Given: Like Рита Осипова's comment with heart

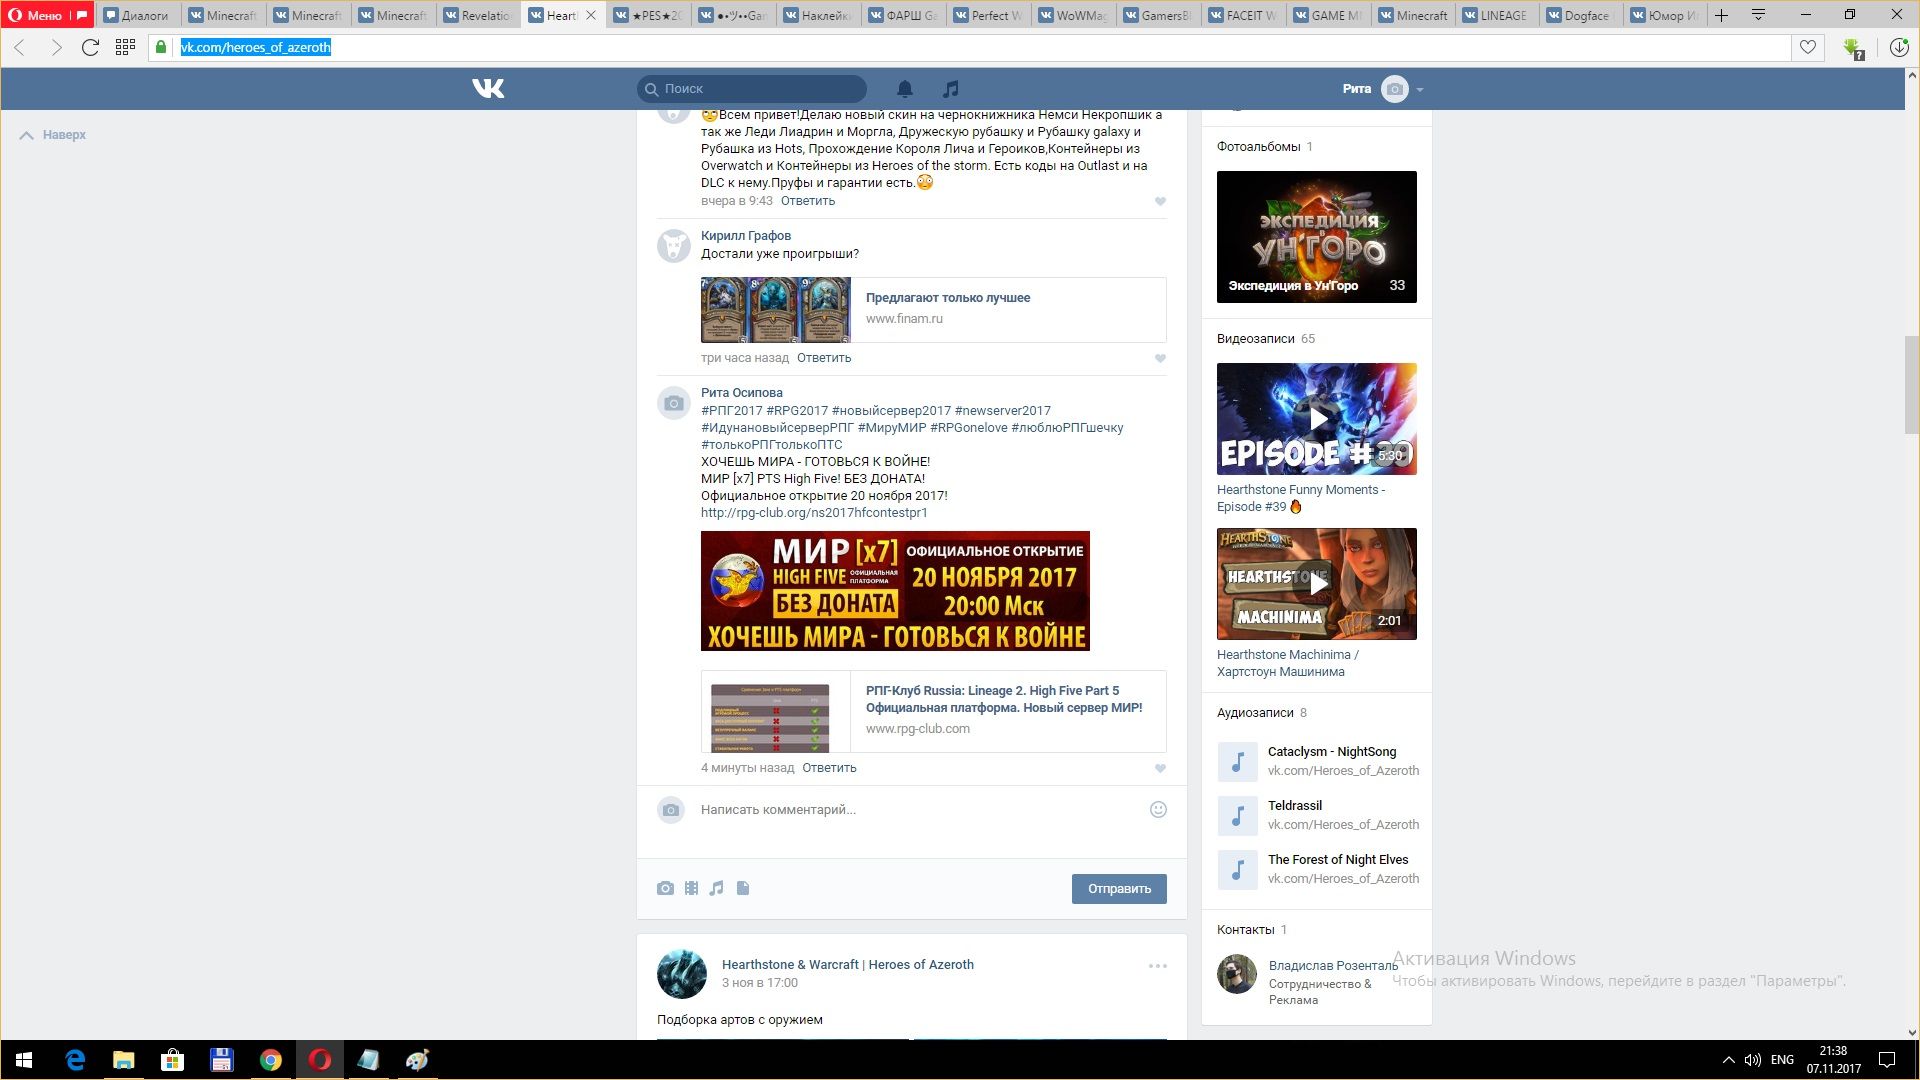Looking at the screenshot, I should (x=1160, y=768).
